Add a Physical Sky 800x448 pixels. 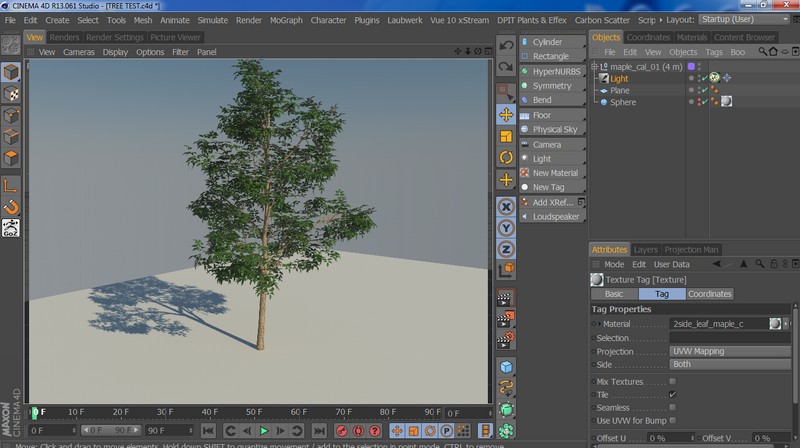(x=552, y=129)
